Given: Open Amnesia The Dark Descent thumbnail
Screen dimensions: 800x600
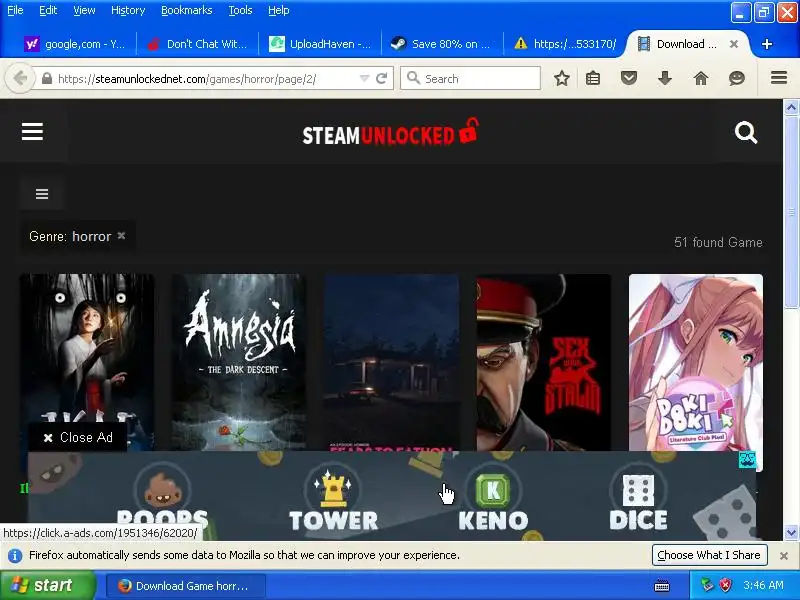Looking at the screenshot, I should pos(239,362).
